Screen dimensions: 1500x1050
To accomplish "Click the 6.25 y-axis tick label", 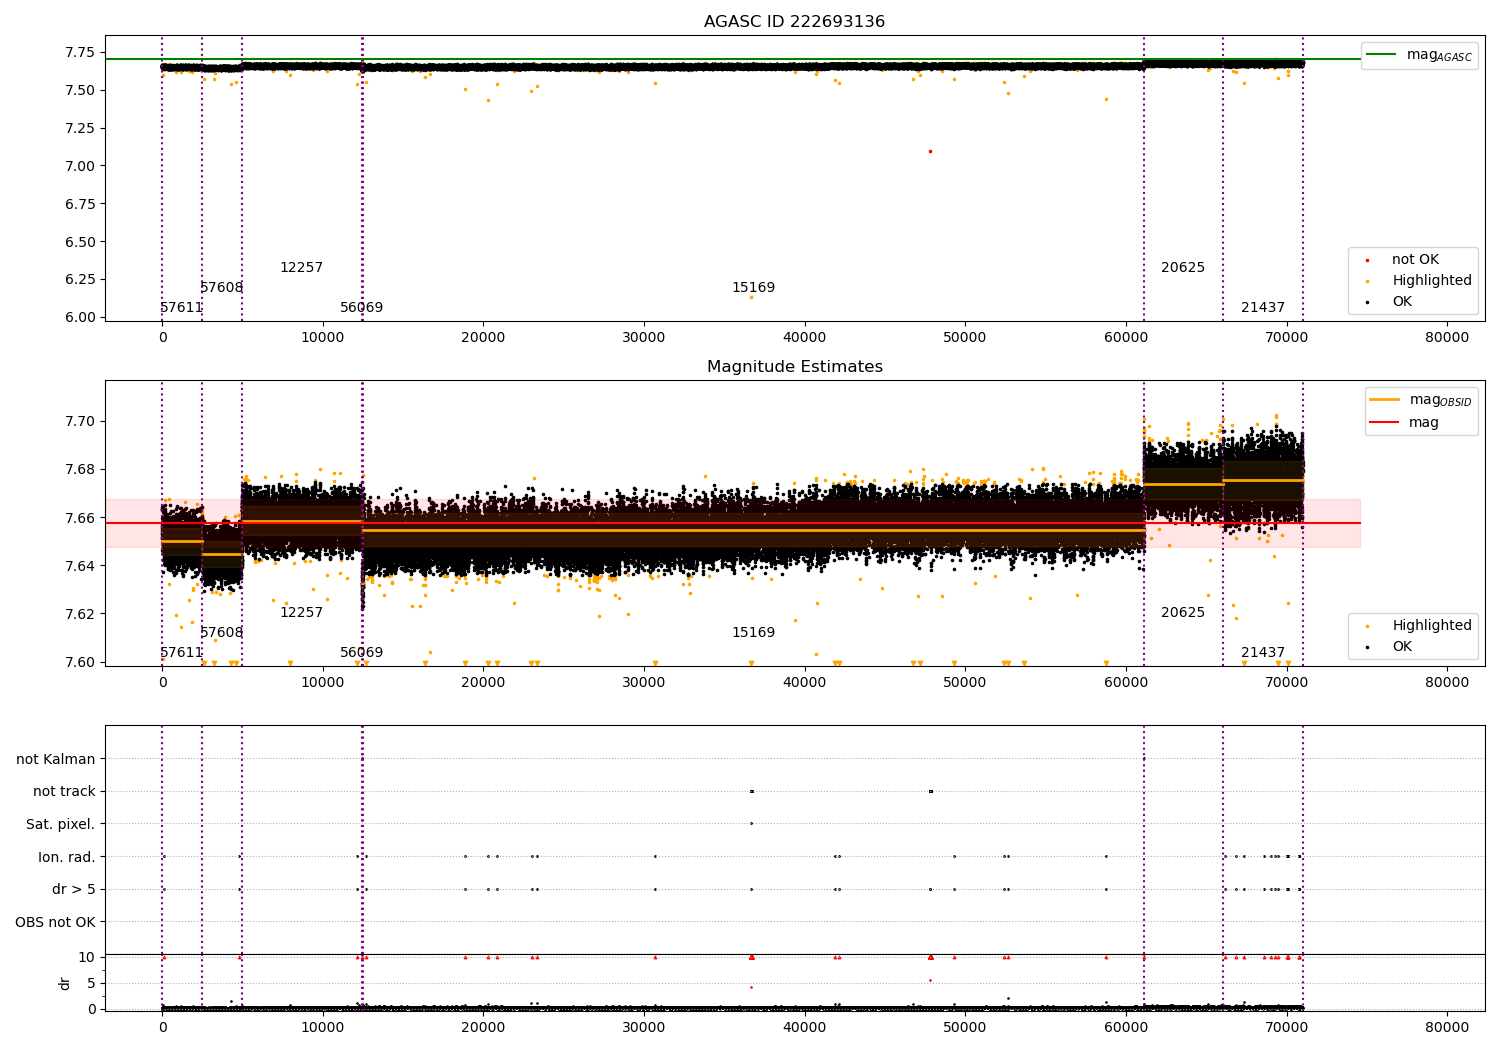I will (79, 280).
